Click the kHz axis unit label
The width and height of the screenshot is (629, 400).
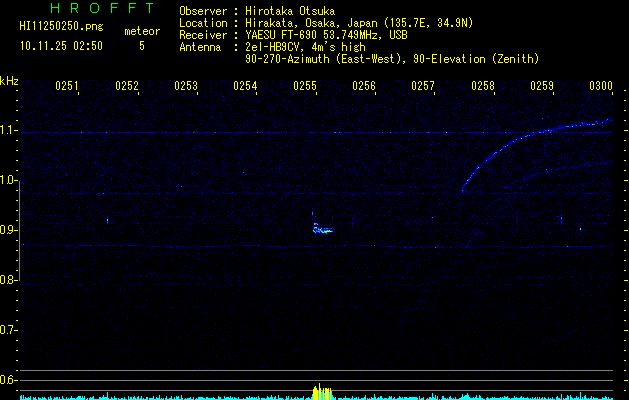pyautogui.click(x=9, y=81)
